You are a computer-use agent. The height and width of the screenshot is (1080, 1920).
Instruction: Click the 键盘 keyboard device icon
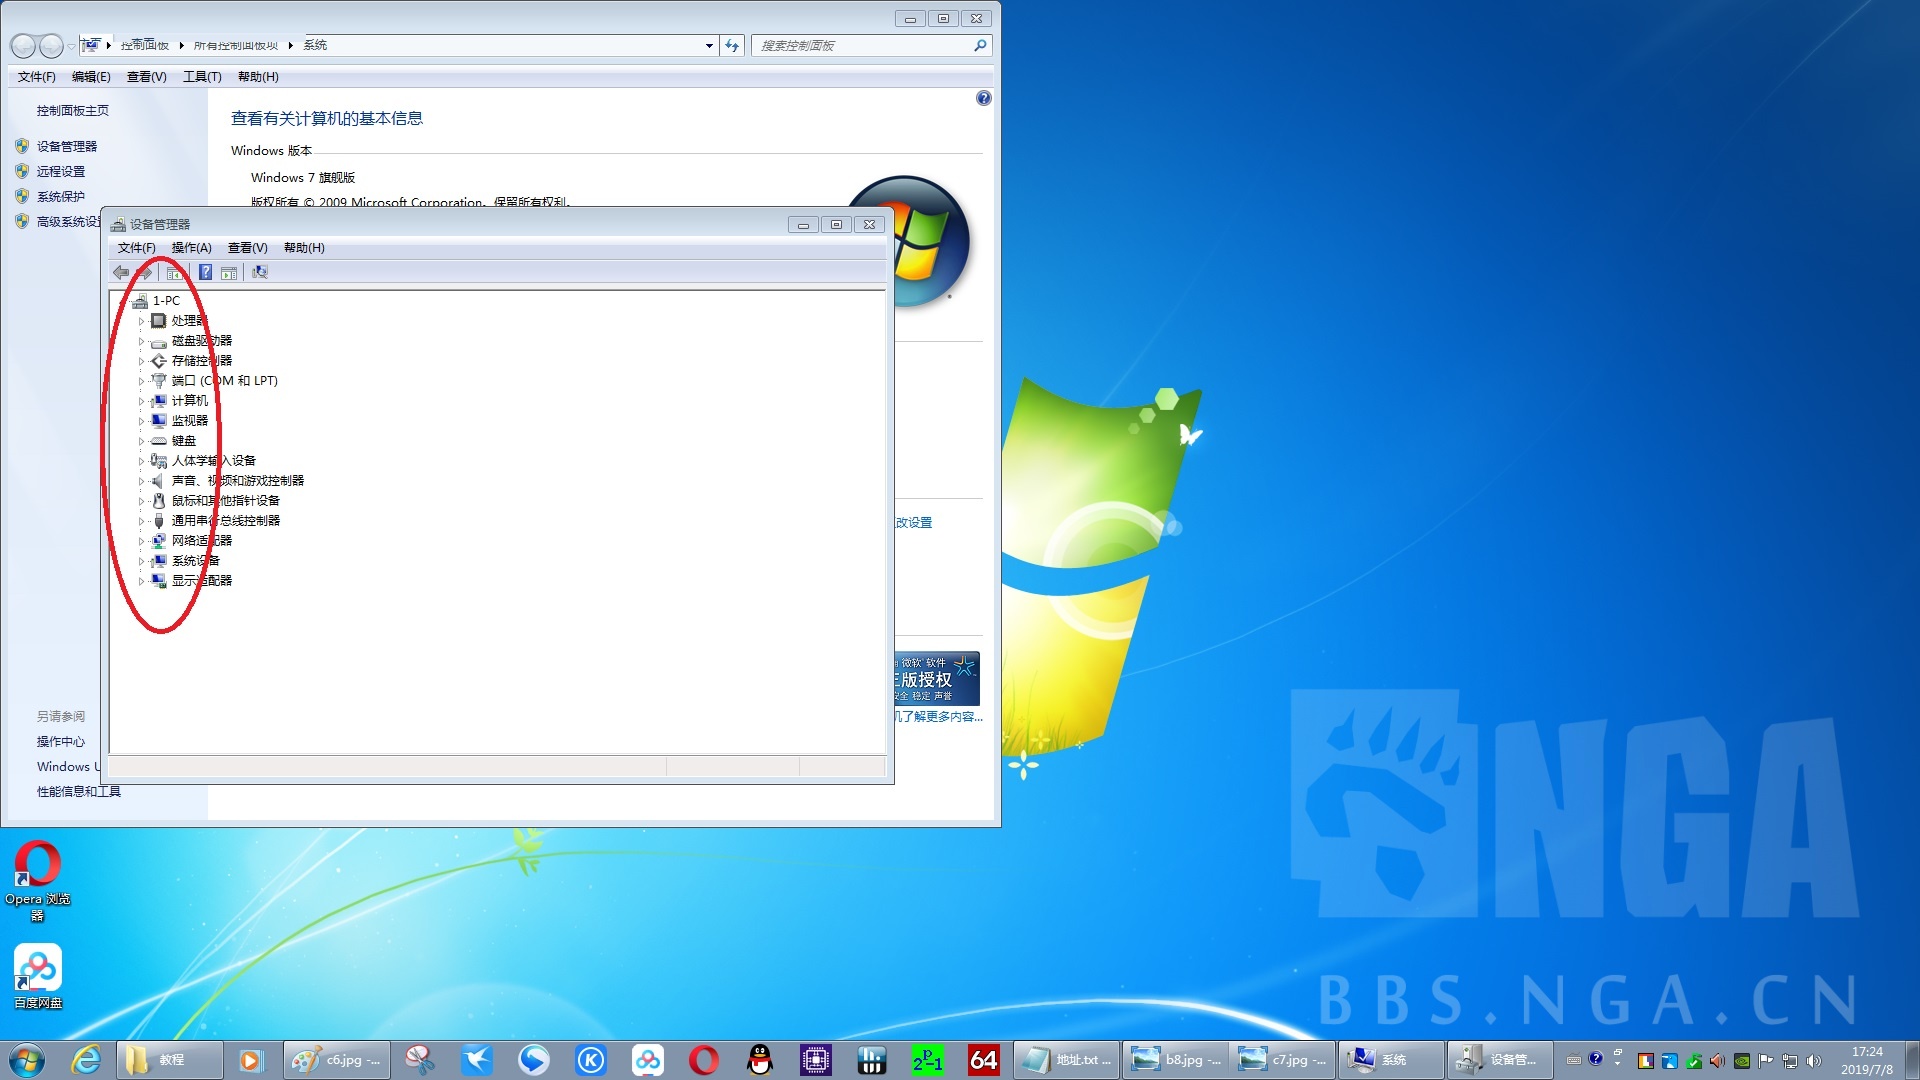tap(158, 441)
